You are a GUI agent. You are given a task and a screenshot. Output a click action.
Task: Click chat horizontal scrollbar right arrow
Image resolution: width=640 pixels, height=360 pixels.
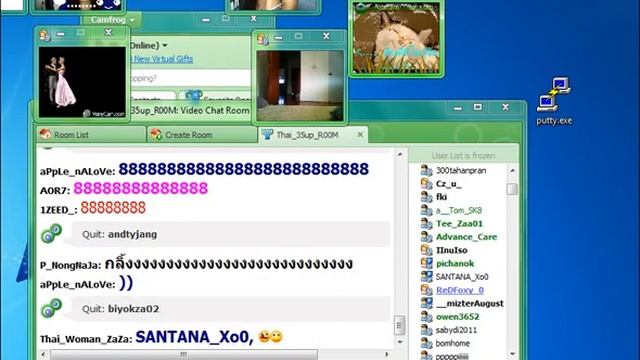click(x=387, y=354)
